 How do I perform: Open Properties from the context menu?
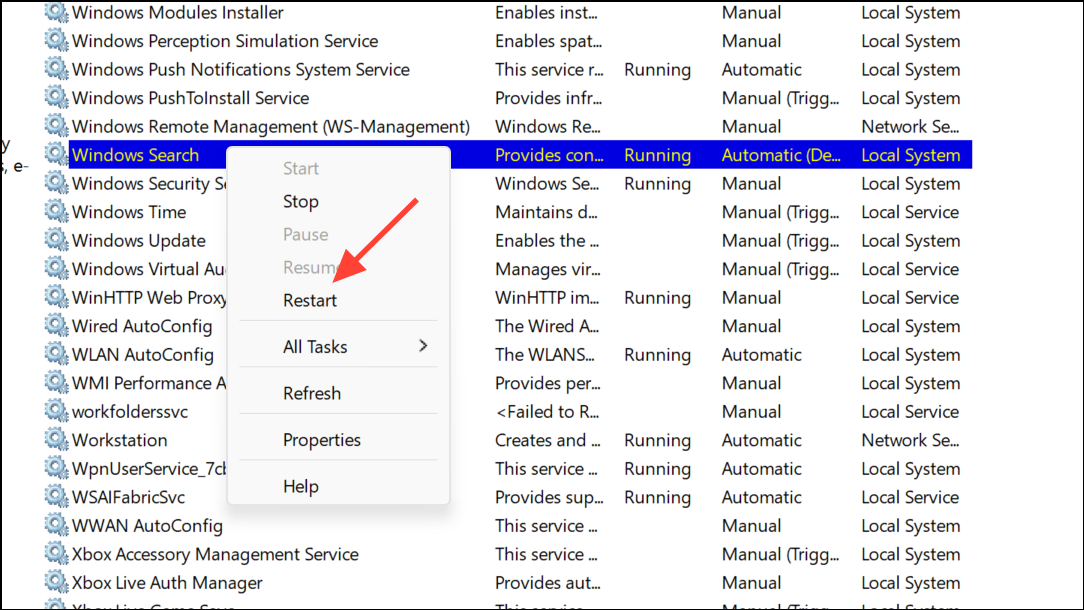pyautogui.click(x=321, y=440)
